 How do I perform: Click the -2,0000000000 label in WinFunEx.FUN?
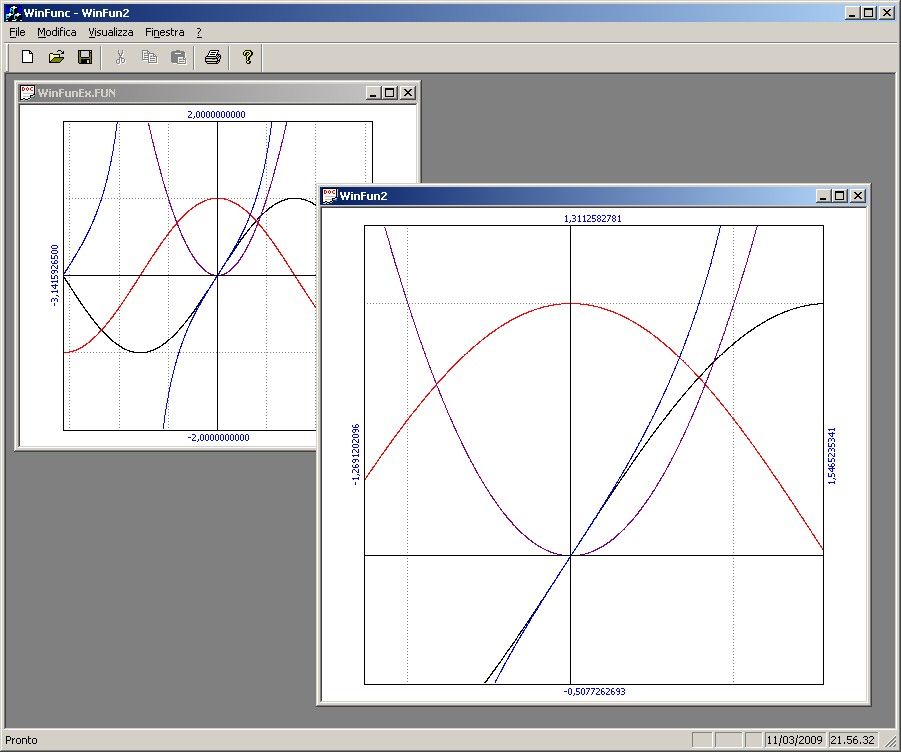tap(218, 438)
